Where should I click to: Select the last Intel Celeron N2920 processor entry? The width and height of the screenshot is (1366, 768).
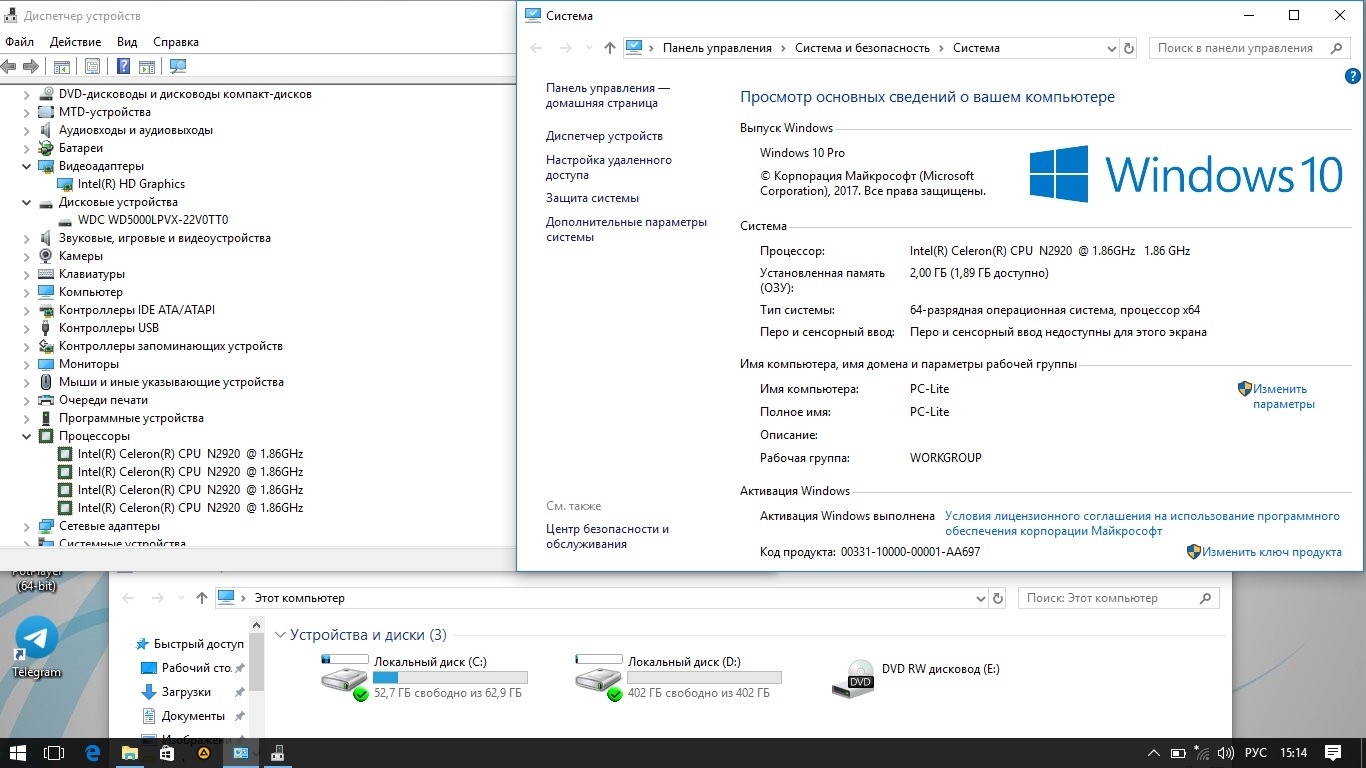pyautogui.click(x=190, y=508)
